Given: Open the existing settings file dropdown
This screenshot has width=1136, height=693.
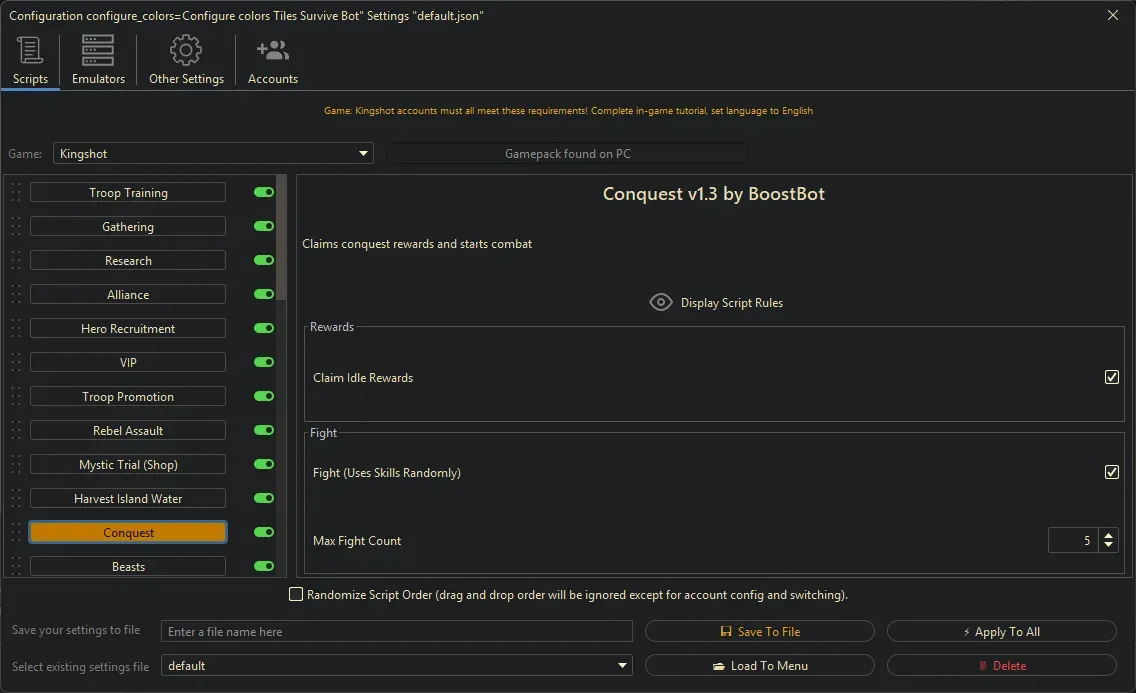Looking at the screenshot, I should point(622,666).
